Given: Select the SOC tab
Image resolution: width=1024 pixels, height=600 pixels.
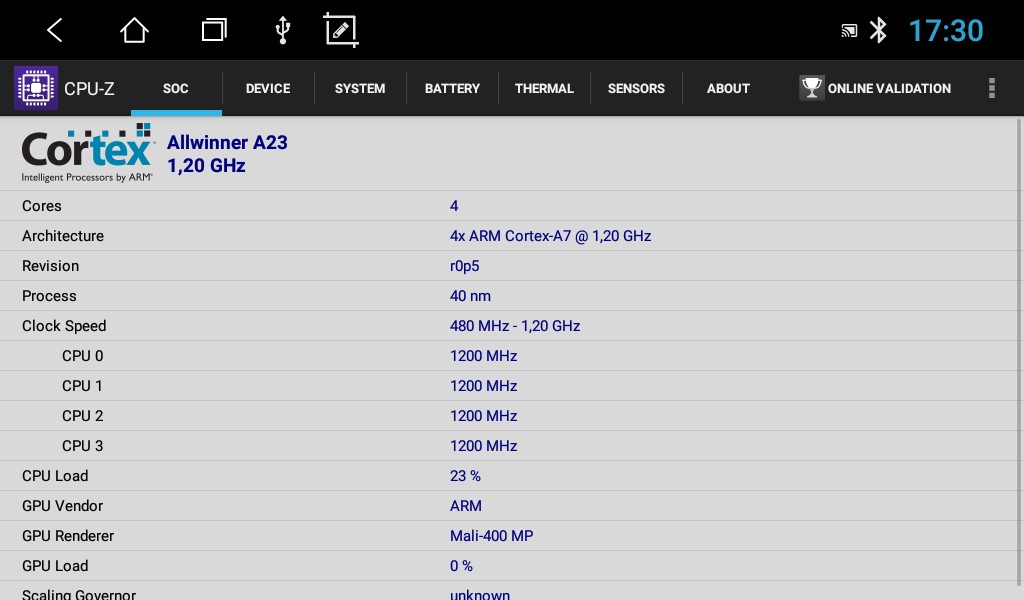Looking at the screenshot, I should pyautogui.click(x=176, y=88).
